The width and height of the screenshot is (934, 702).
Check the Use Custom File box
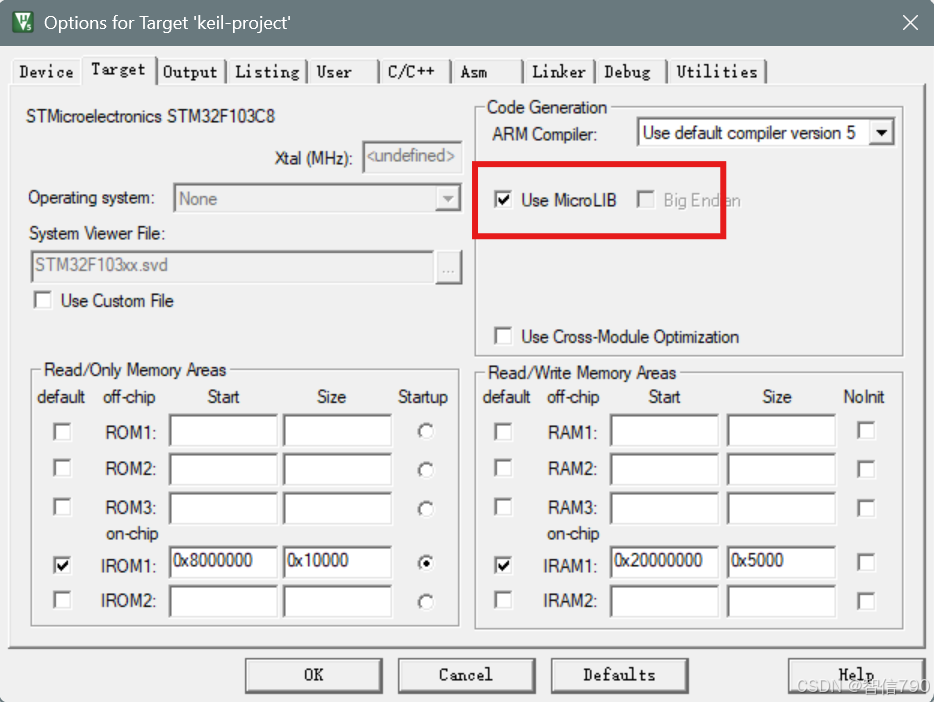pos(43,300)
